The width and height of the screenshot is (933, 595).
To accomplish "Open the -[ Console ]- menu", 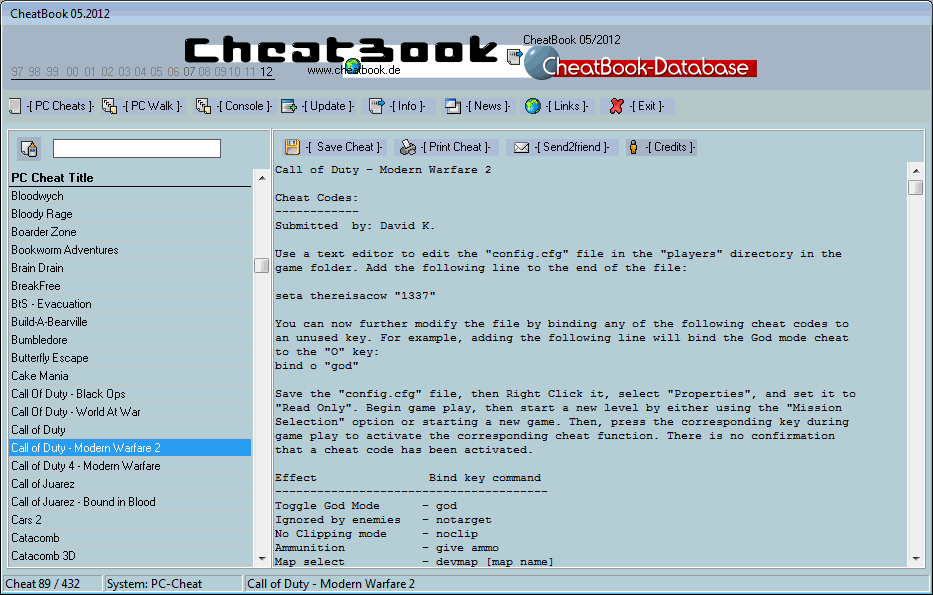I will (244, 107).
